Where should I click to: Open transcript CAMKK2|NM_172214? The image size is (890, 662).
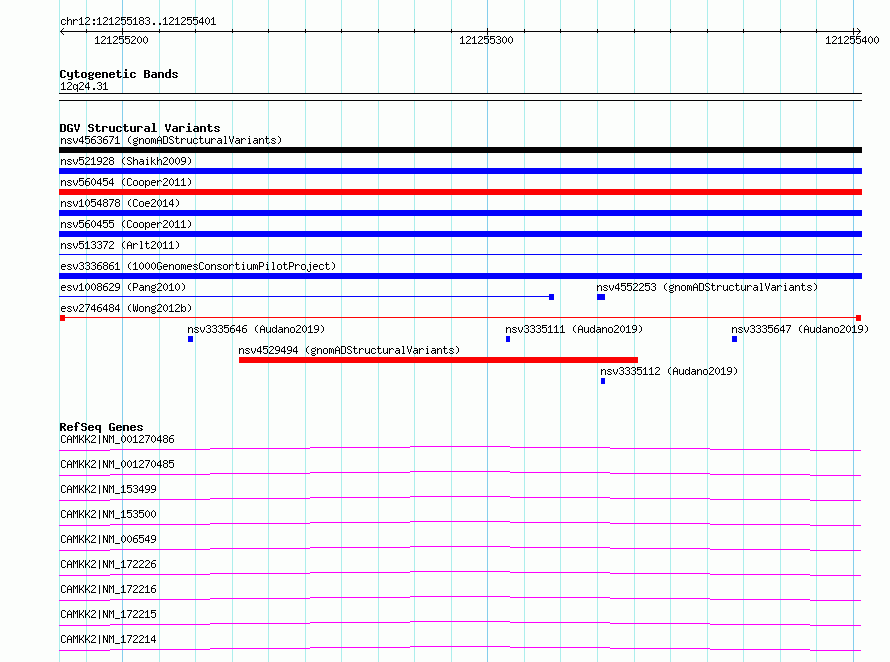coord(108,639)
